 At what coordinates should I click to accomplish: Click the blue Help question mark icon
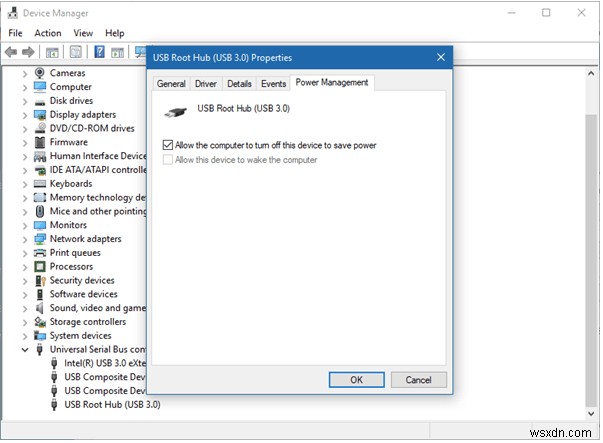pyautogui.click(x=100, y=52)
